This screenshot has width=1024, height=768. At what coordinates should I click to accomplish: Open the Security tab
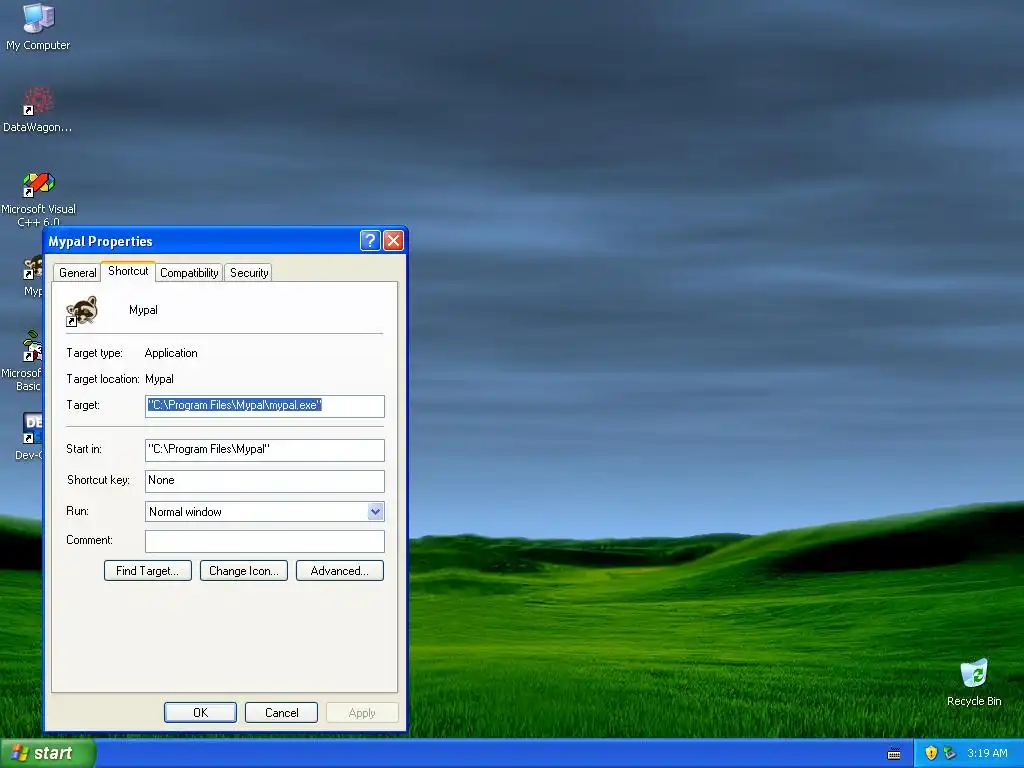(249, 273)
